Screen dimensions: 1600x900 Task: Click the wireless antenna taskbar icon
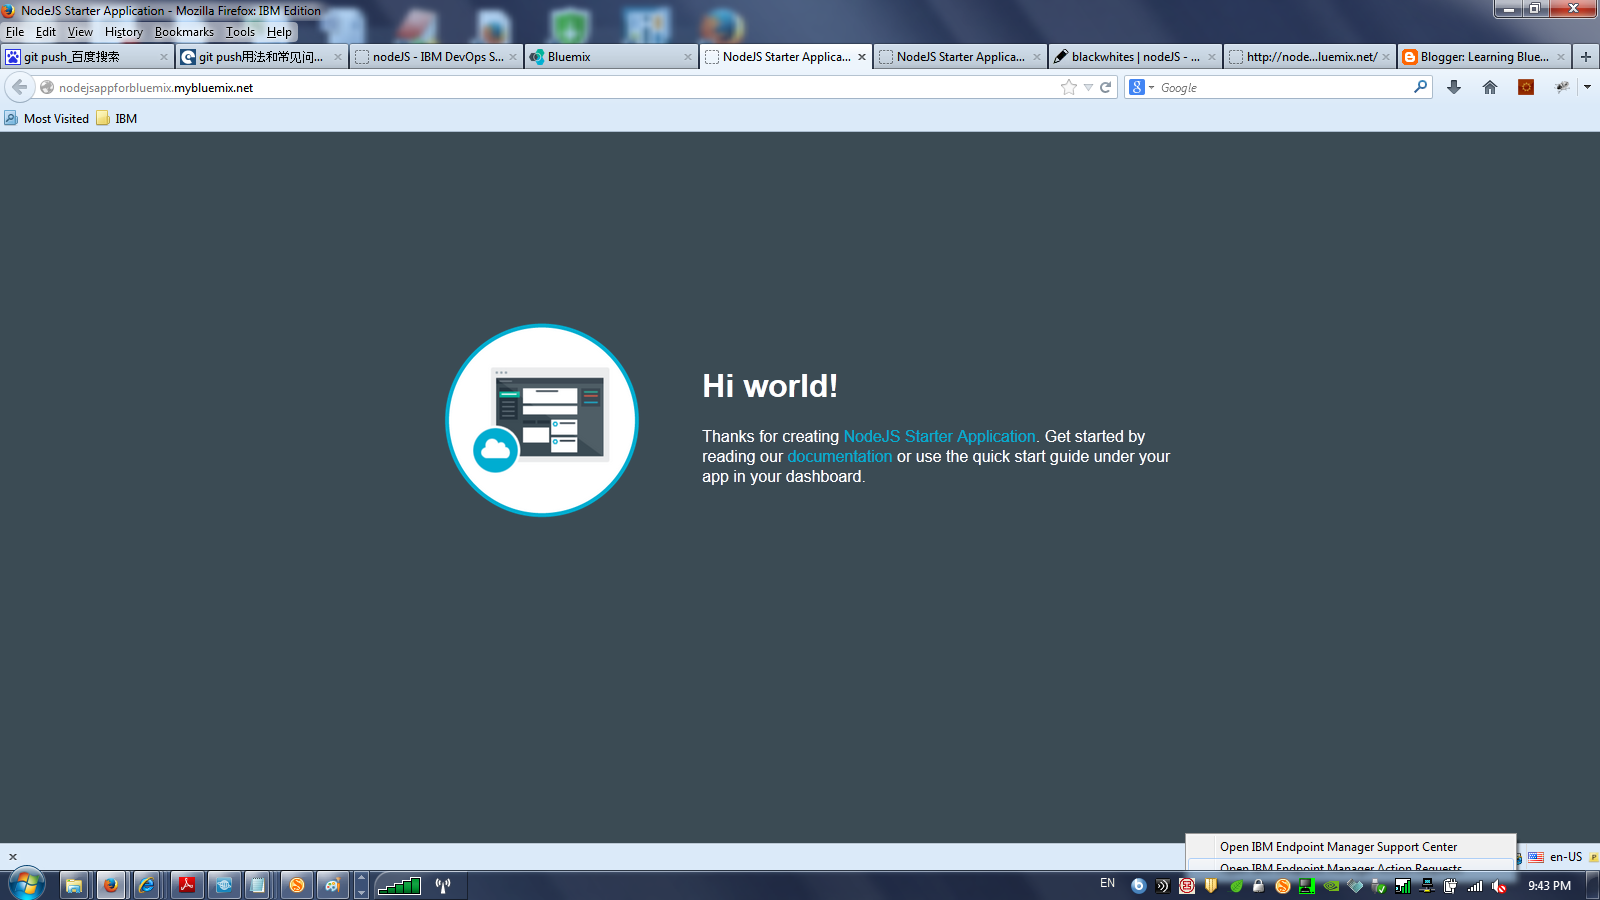(x=443, y=885)
